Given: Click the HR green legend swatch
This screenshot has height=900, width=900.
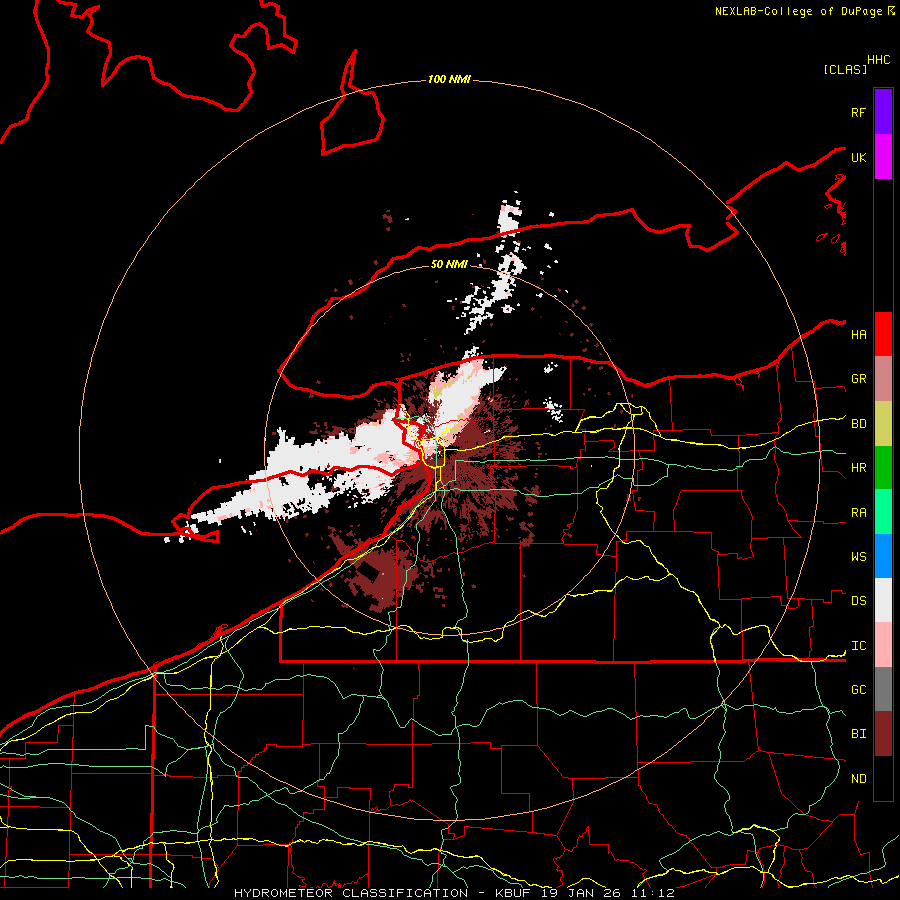Looking at the screenshot, I should tap(883, 468).
